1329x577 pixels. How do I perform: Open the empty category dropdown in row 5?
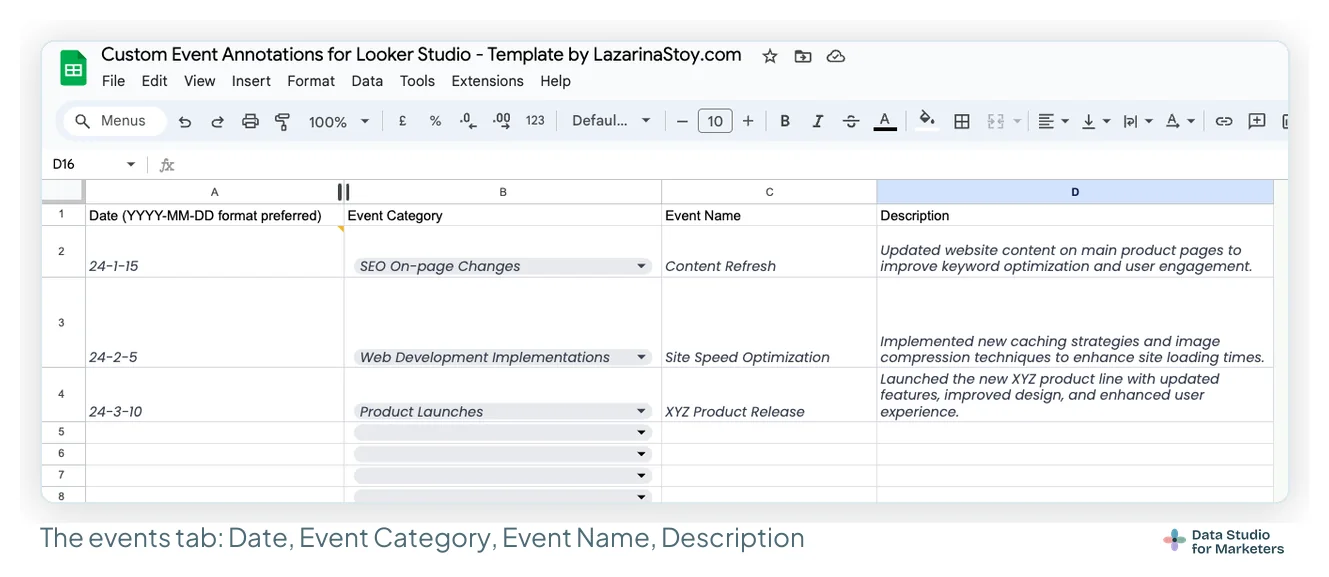point(641,433)
